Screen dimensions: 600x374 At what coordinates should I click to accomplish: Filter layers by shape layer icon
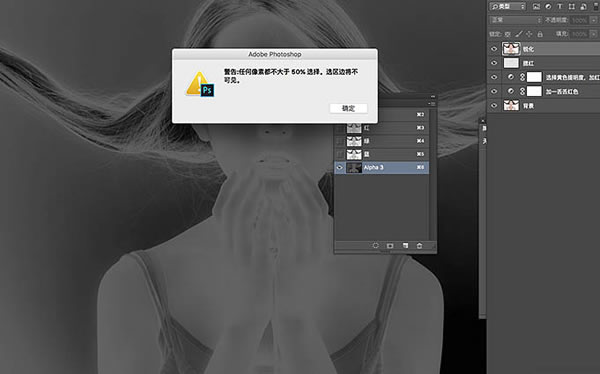[572, 7]
